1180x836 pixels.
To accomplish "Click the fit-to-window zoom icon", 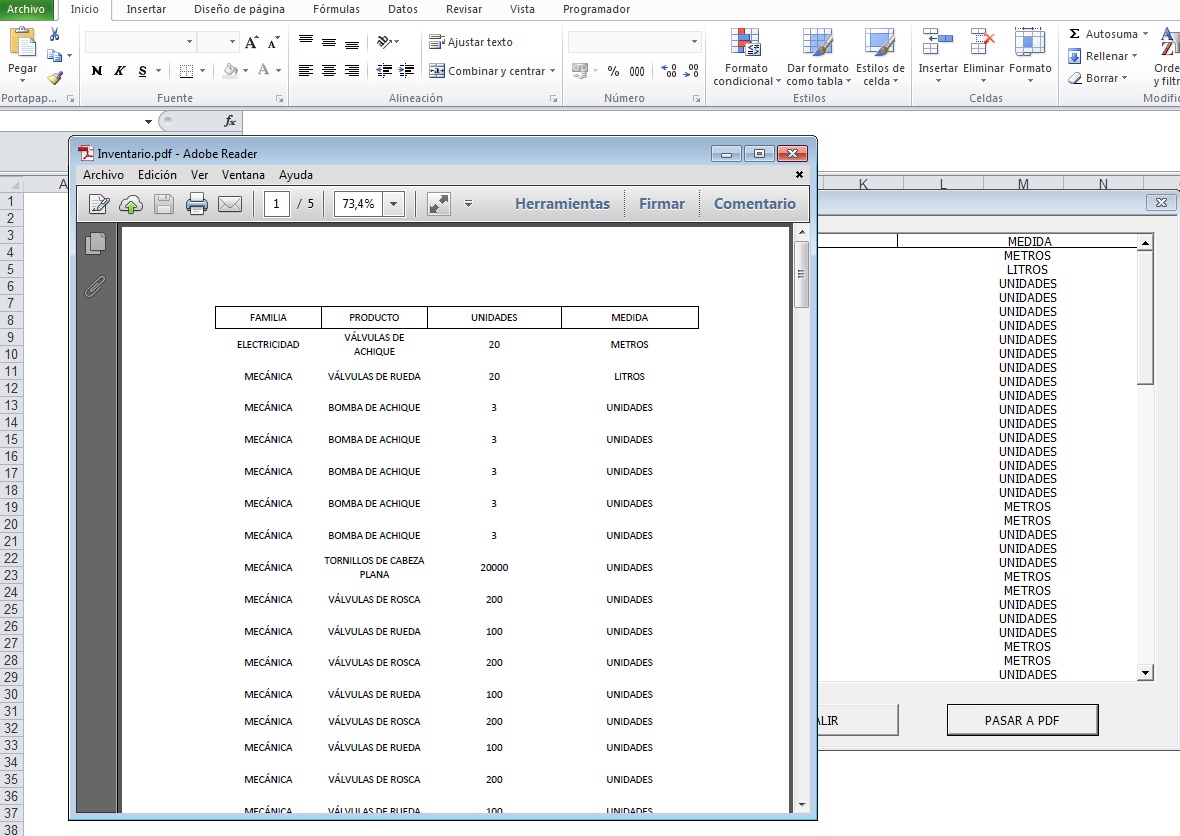I will click(438, 204).
